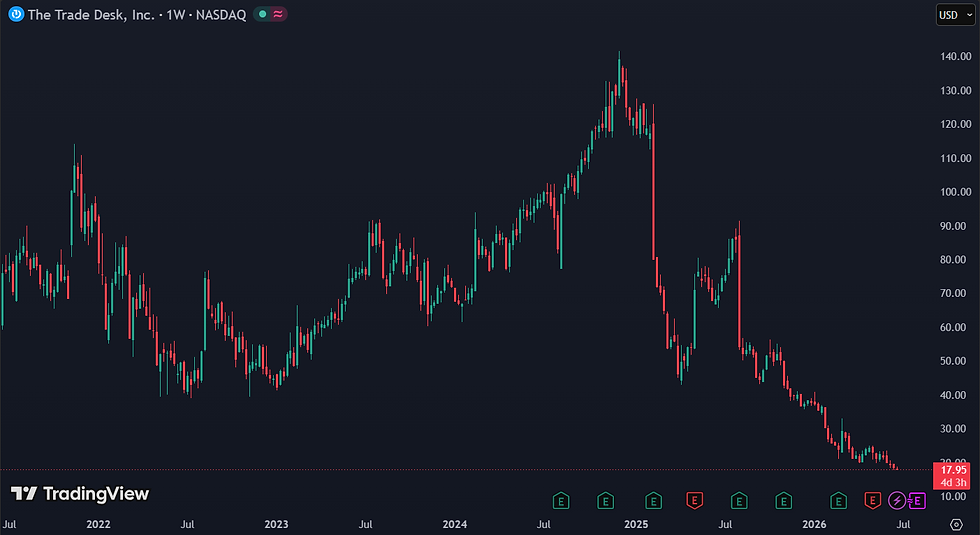Click the 2022 time axis label
980x535 pixels.
(x=98, y=524)
